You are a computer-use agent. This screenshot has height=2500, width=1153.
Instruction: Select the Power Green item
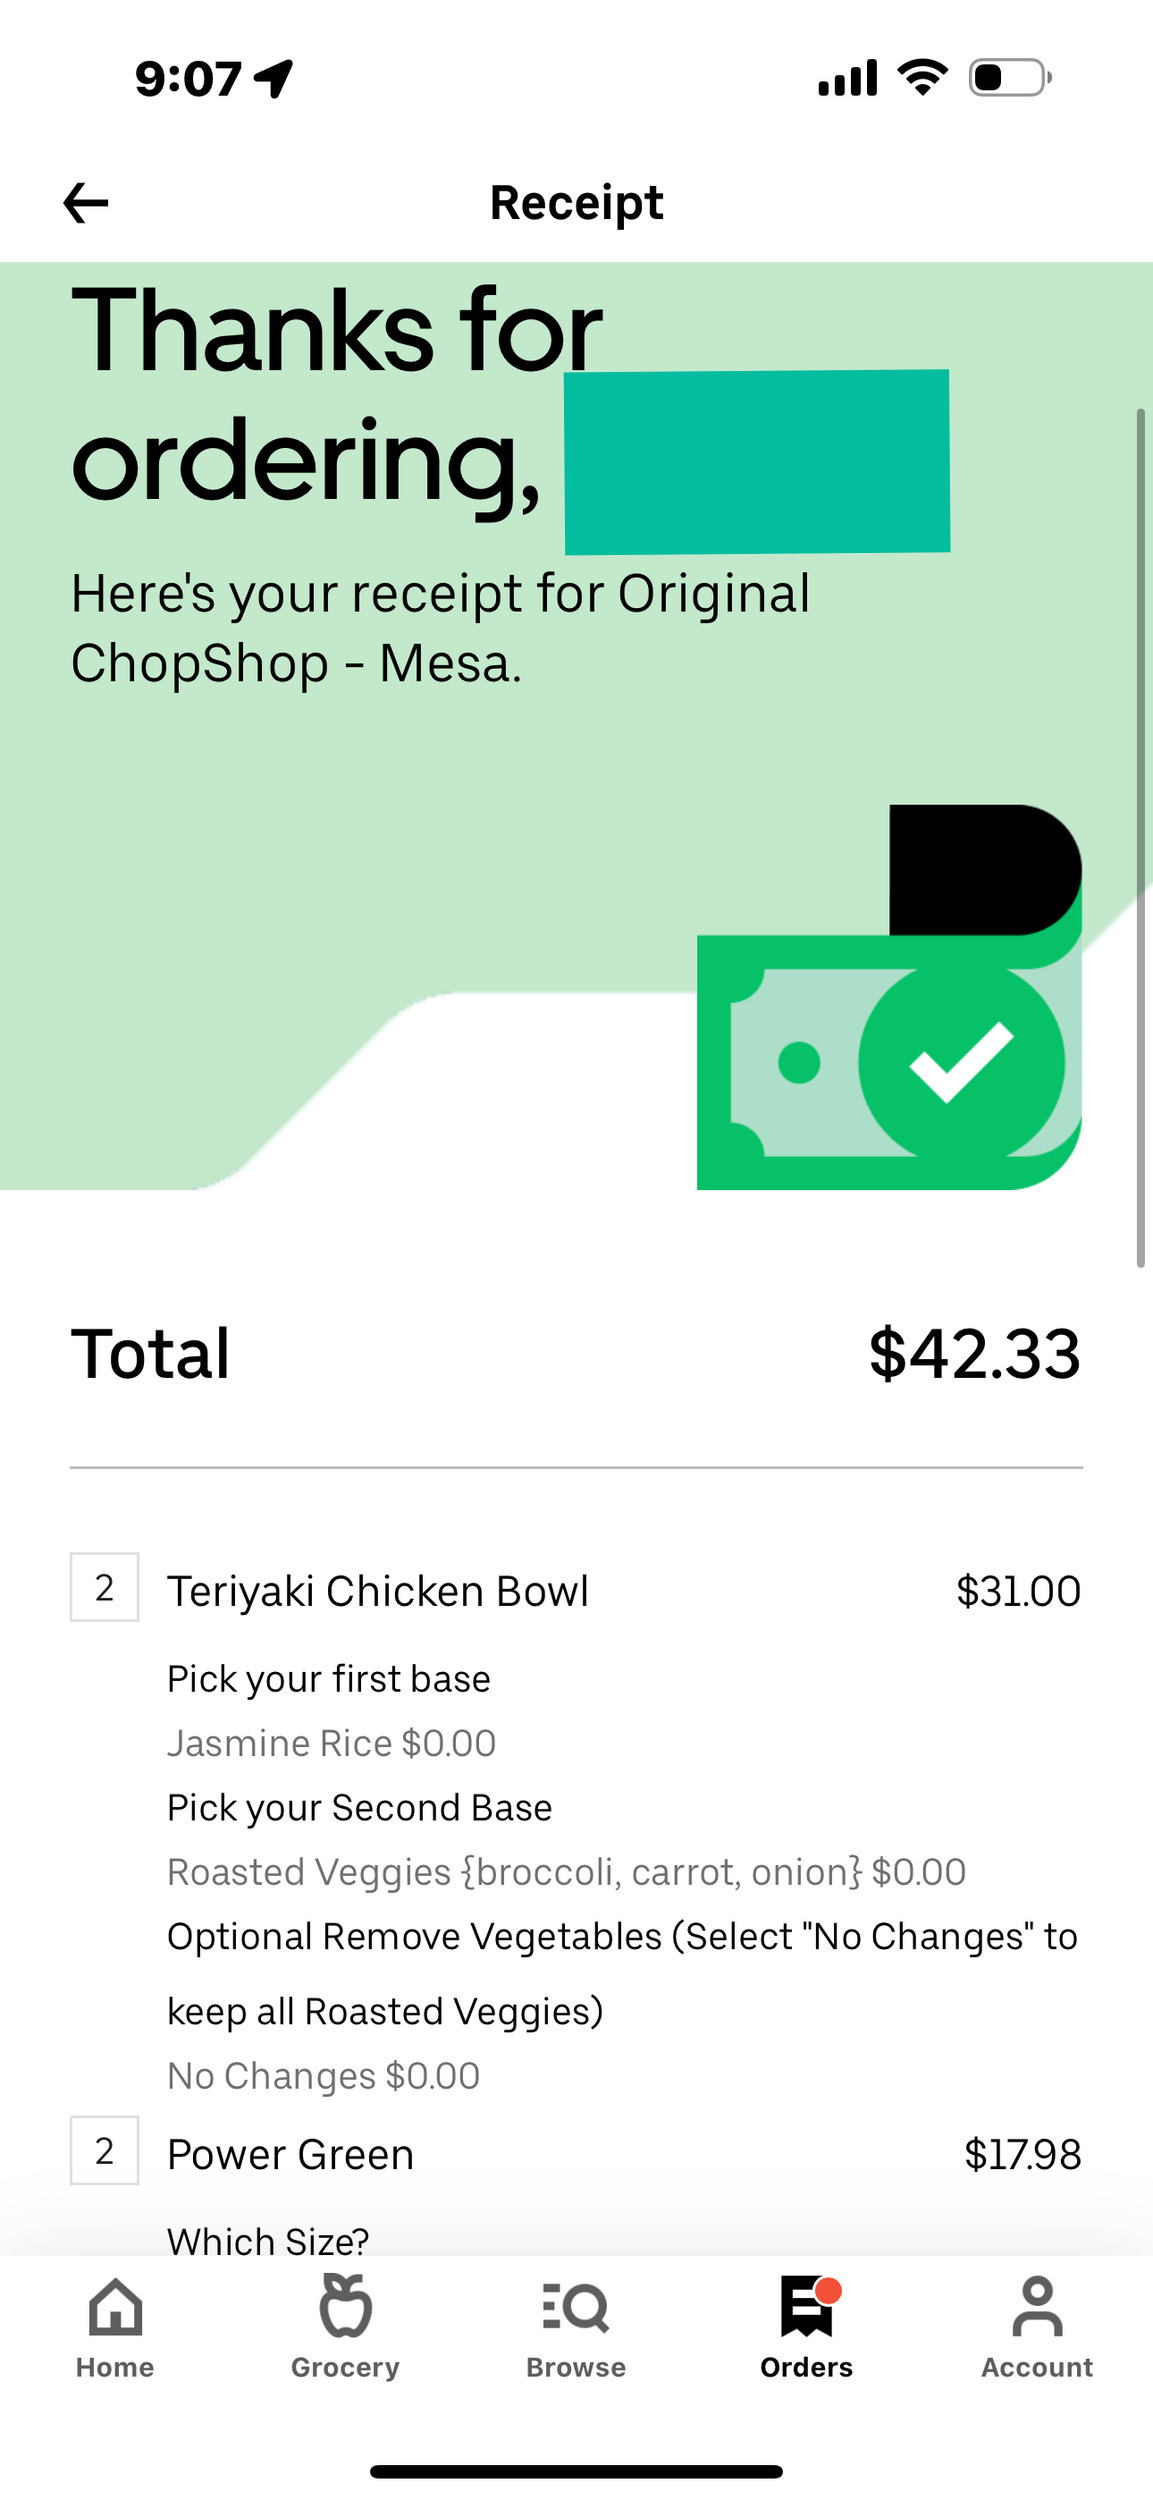(290, 2155)
